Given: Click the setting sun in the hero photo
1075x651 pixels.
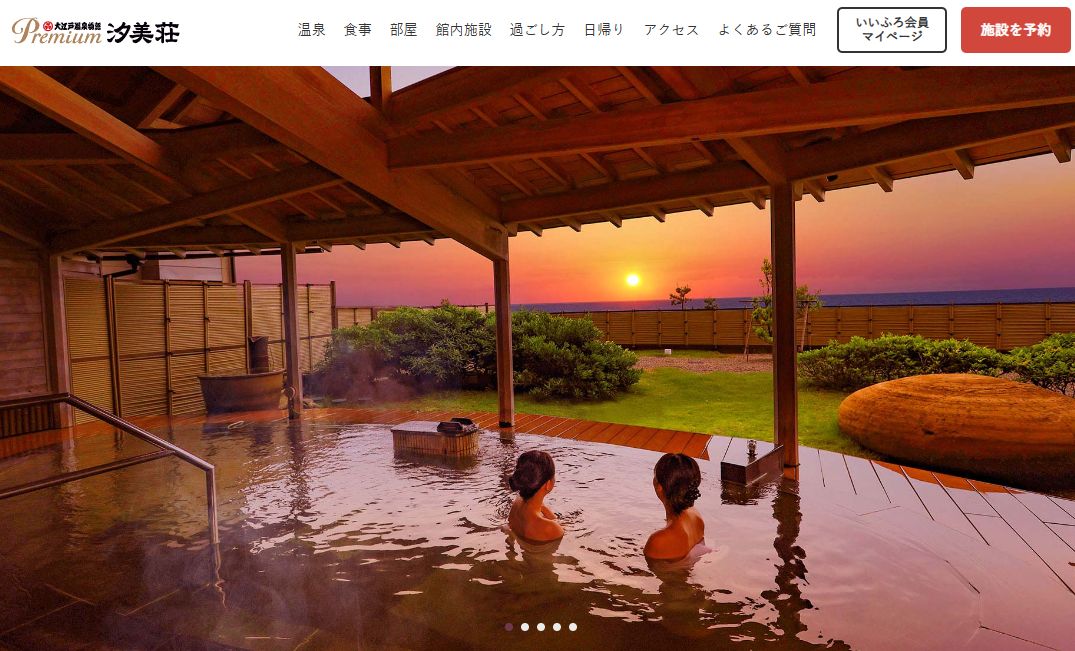Looking at the screenshot, I should [x=633, y=280].
